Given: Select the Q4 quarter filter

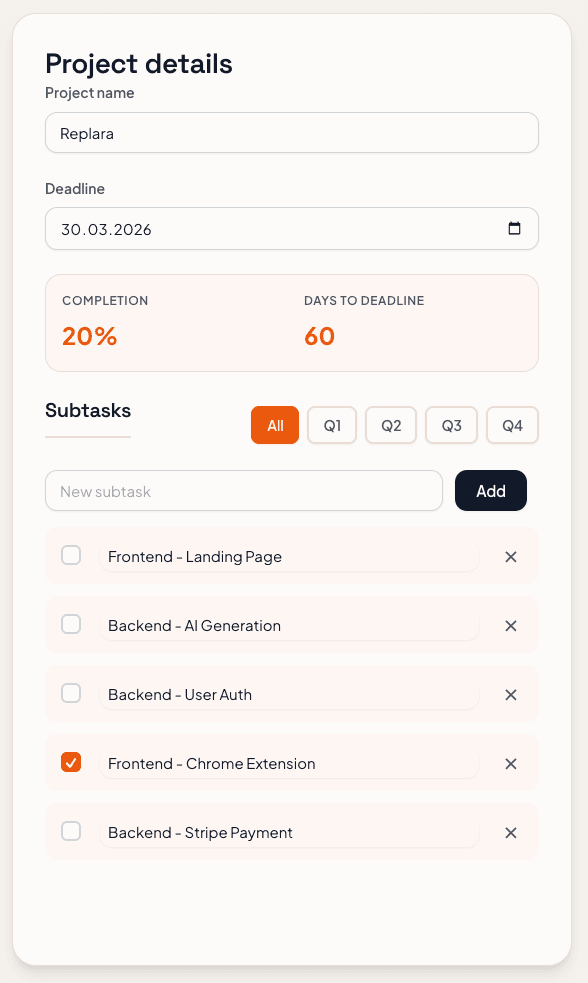Looking at the screenshot, I should point(512,424).
